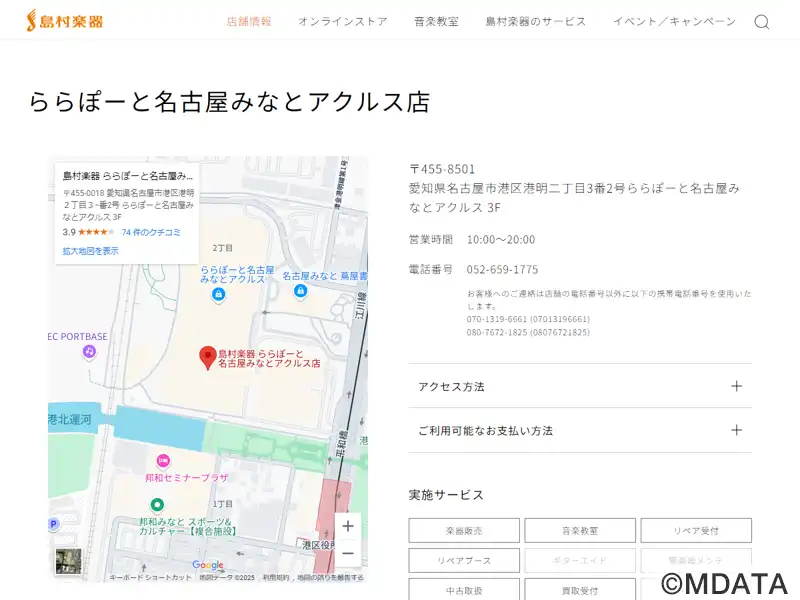This screenshot has height=600, width=800.
Task: Click the 実施サービス heading
Action: pos(446,495)
